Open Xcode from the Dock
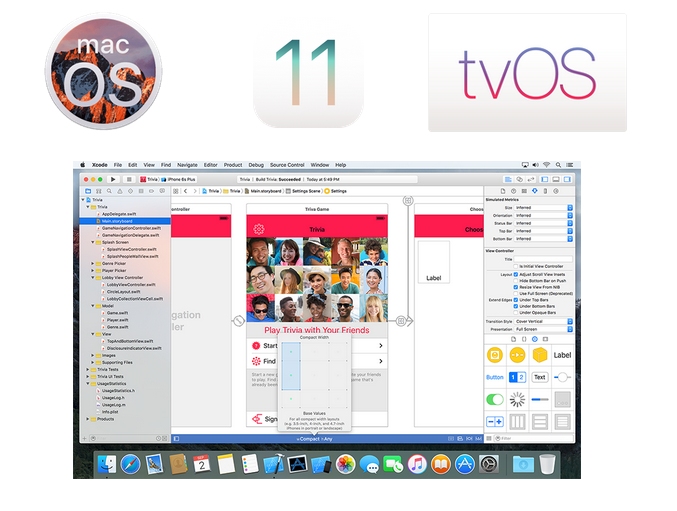The height and width of the screenshot is (511, 677). [274, 464]
